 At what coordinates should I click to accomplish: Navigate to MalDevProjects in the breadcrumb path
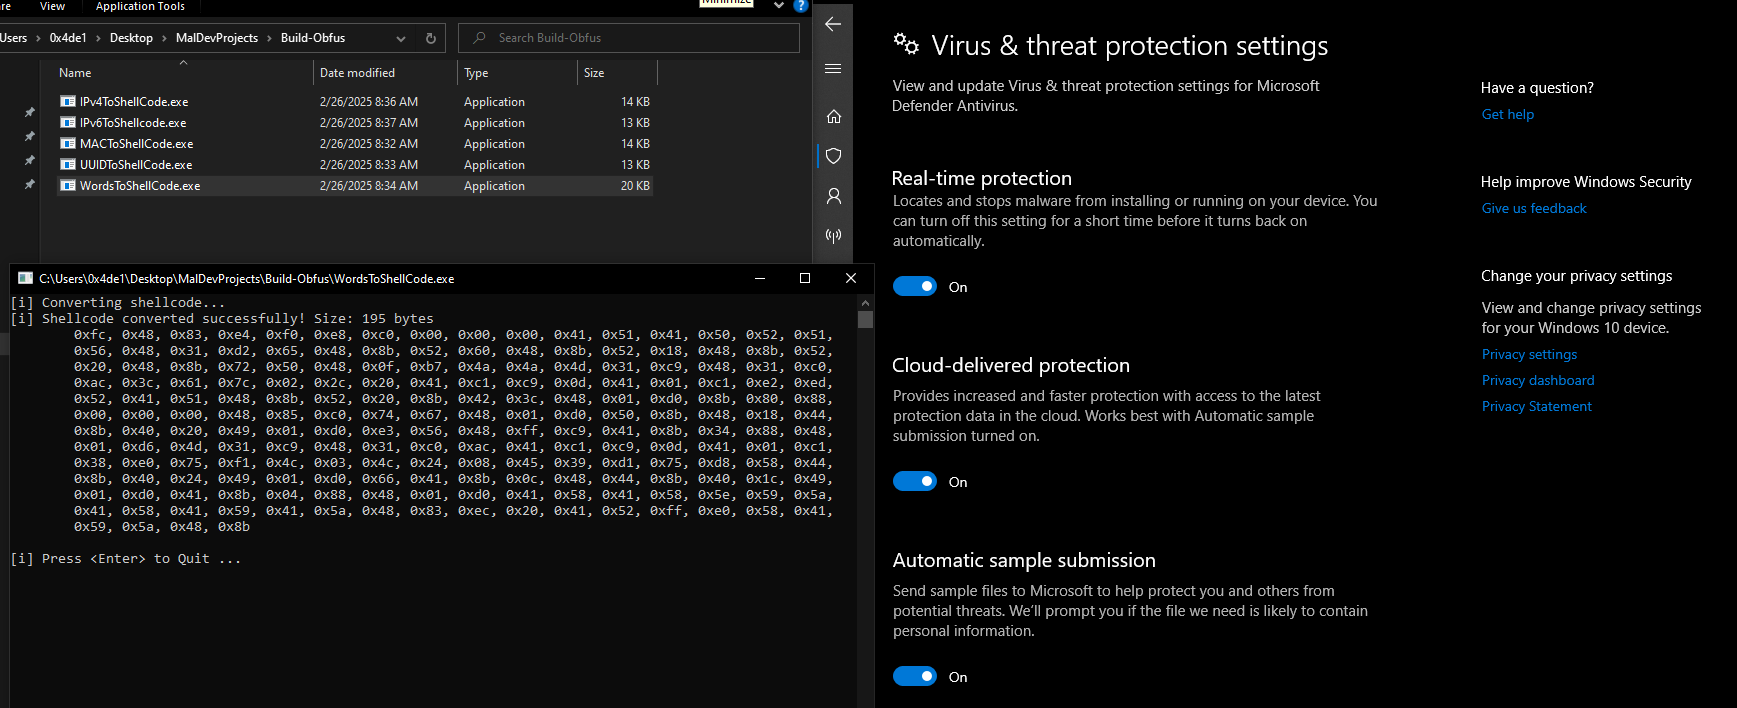point(217,38)
